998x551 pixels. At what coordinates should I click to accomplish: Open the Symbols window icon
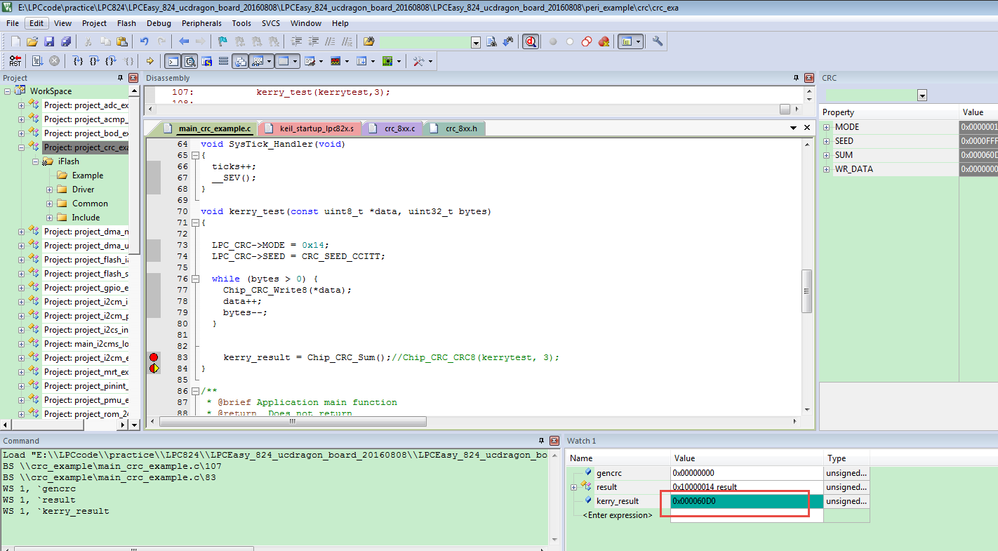coord(206,61)
